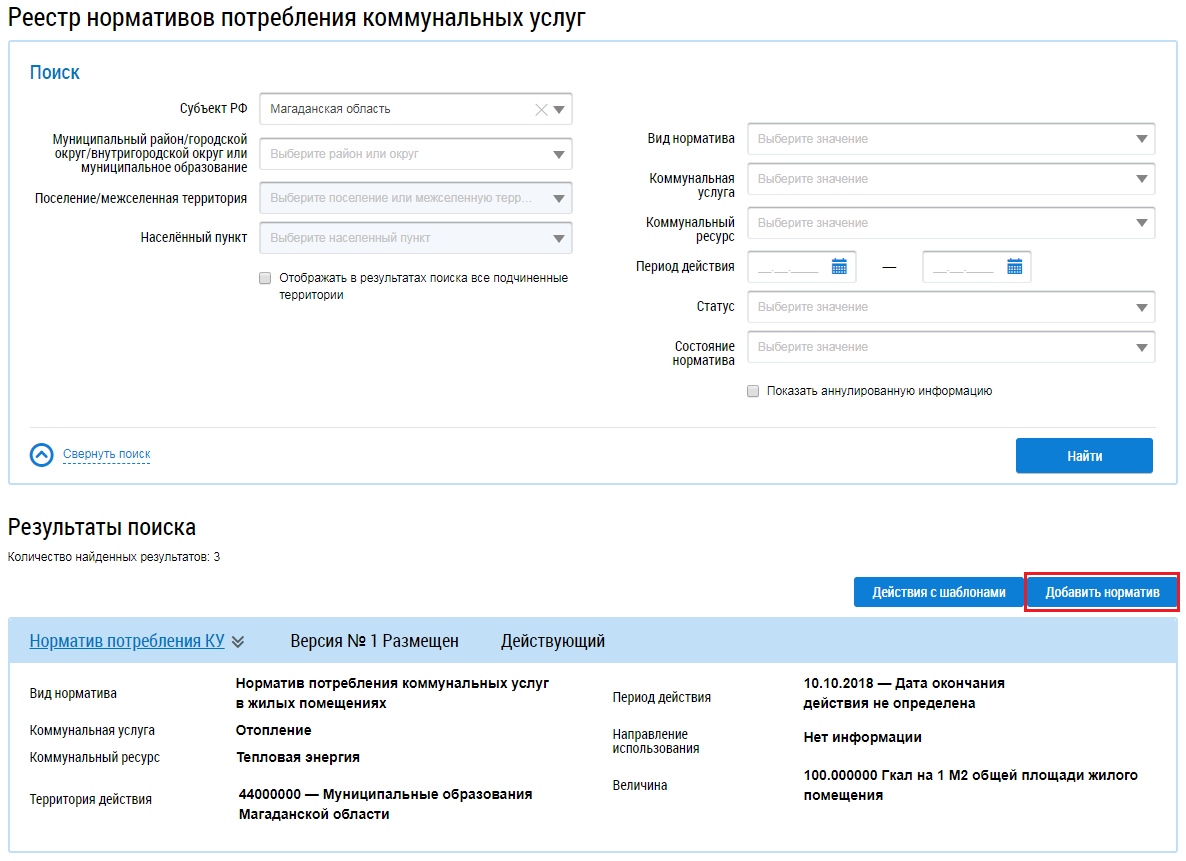Open Действия с шаблонами button
Screen dimensions: 1186x861
pos(938,592)
